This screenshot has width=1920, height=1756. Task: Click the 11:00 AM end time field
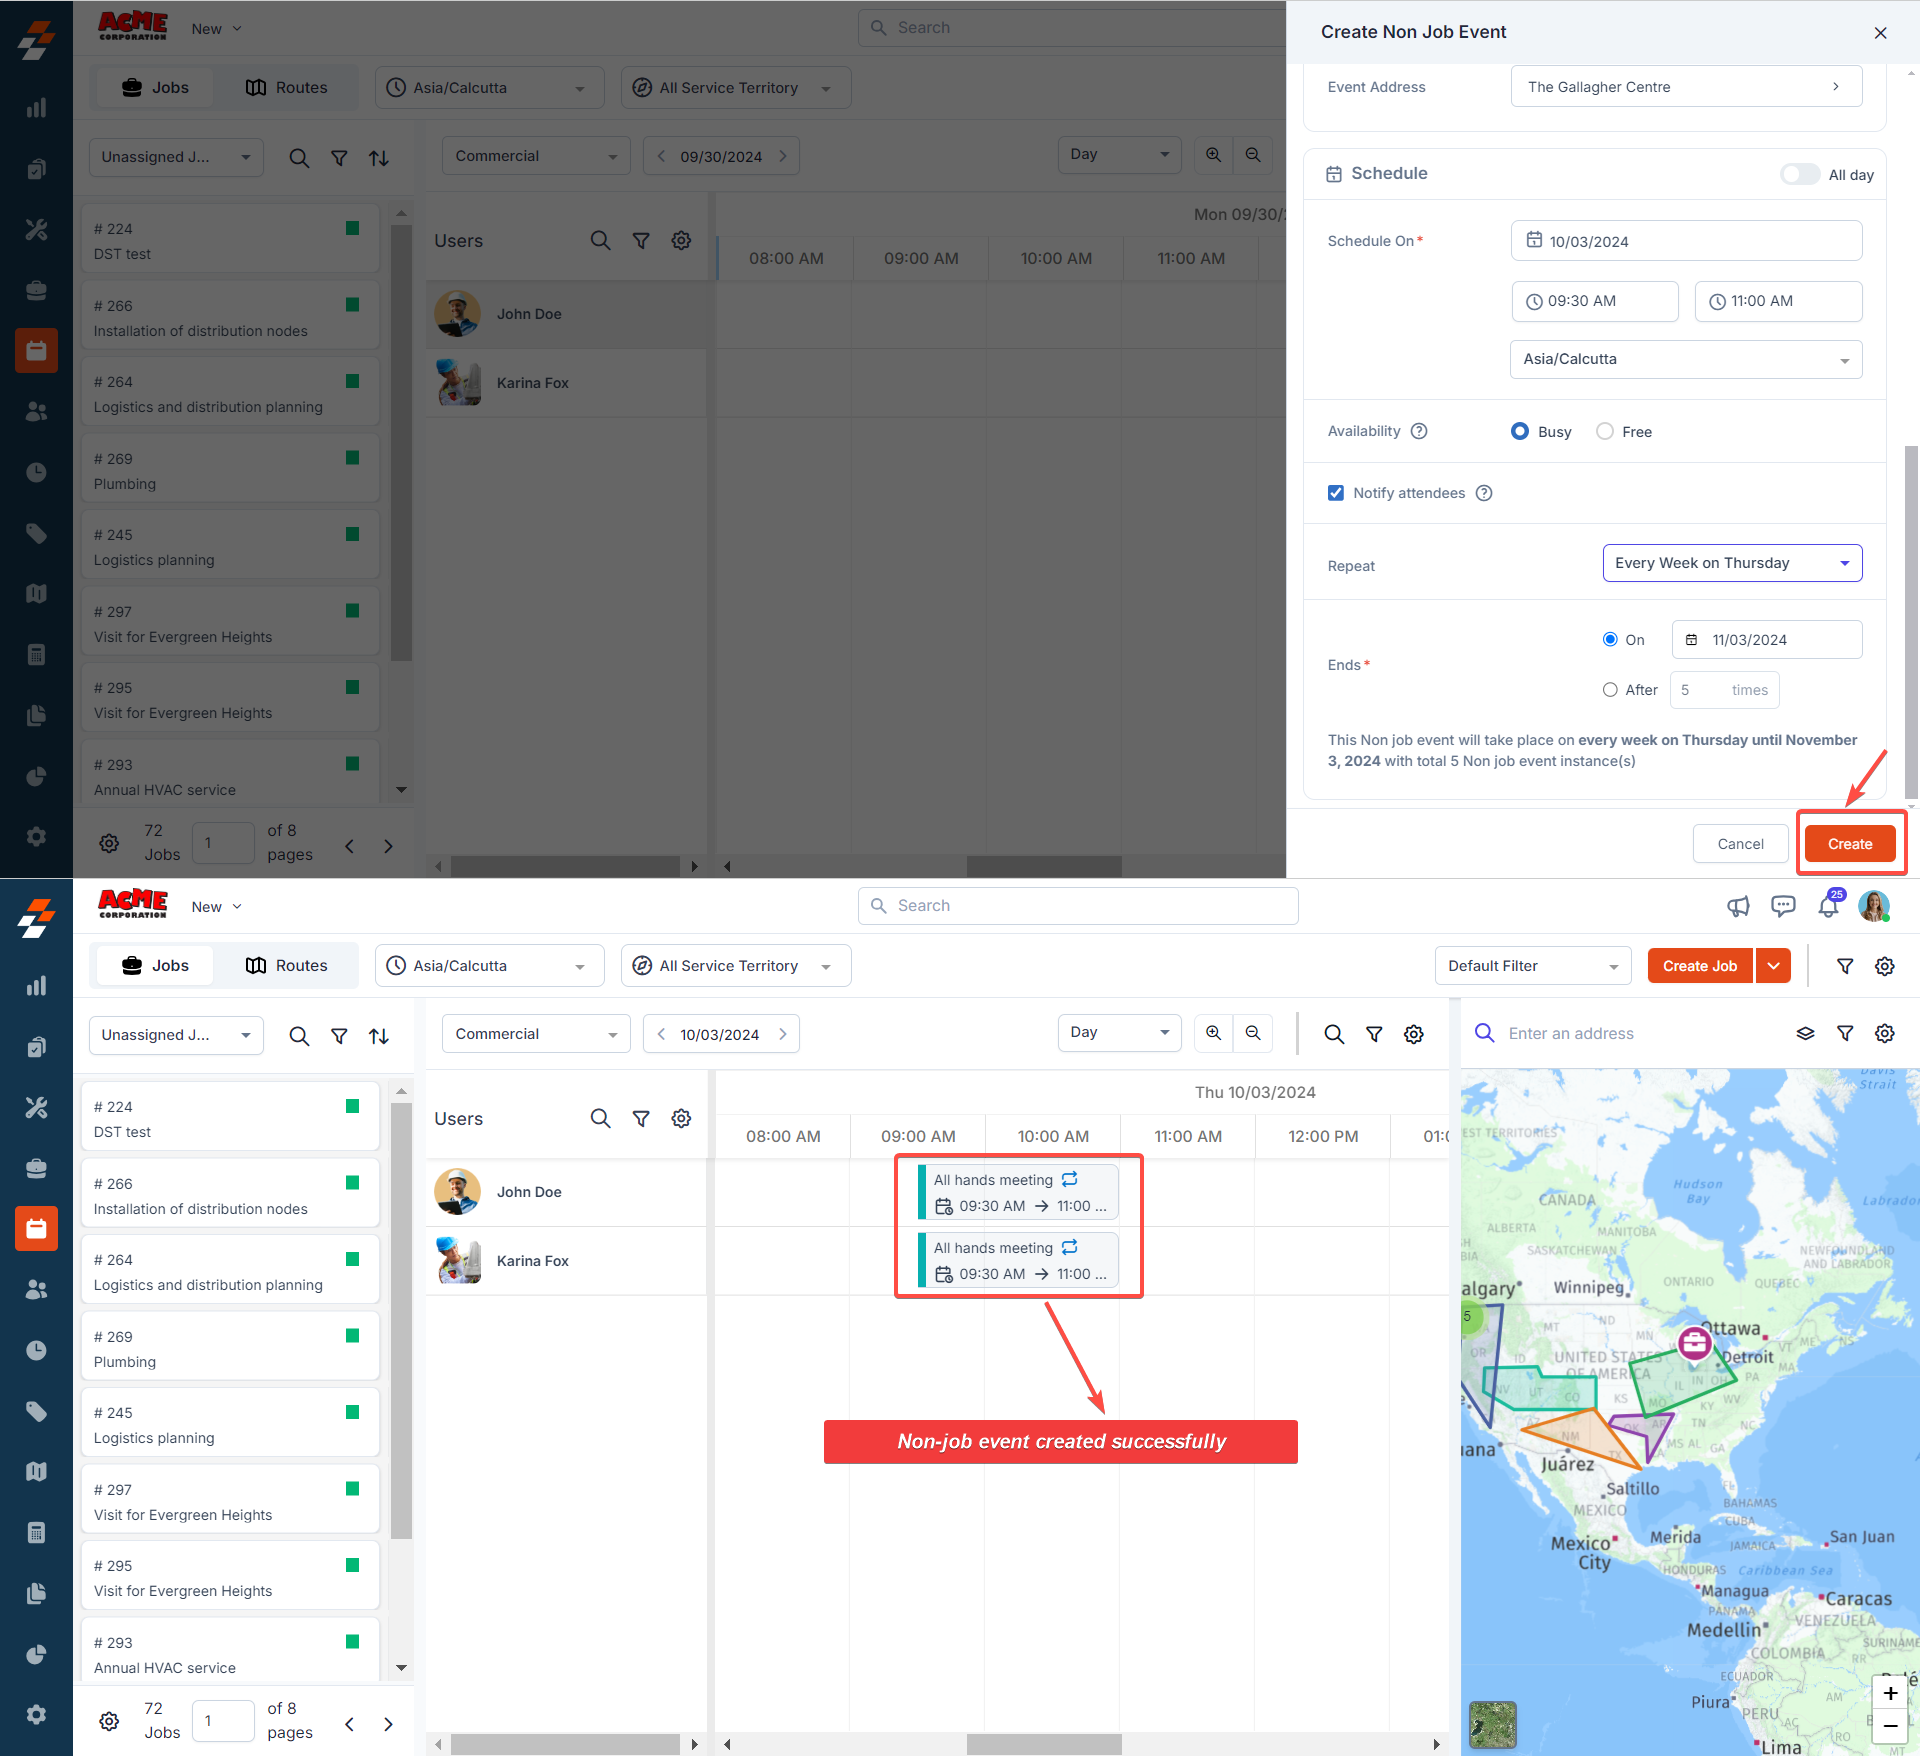pyautogui.click(x=1778, y=301)
